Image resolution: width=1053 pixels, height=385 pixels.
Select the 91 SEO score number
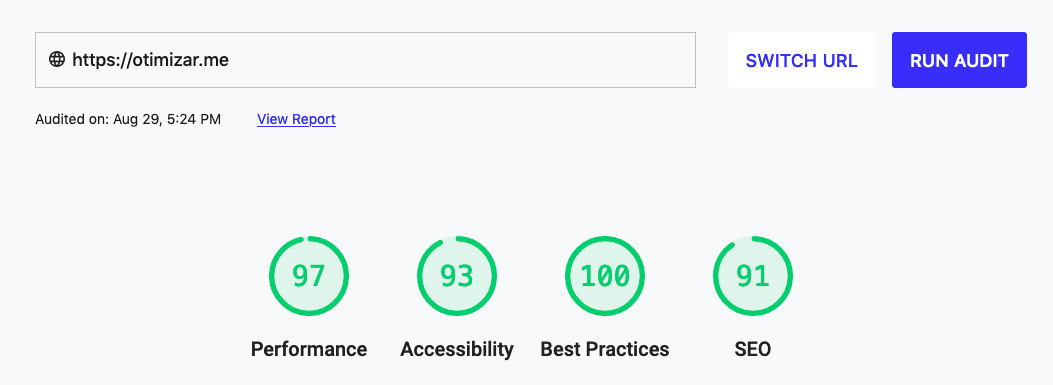[x=753, y=276]
